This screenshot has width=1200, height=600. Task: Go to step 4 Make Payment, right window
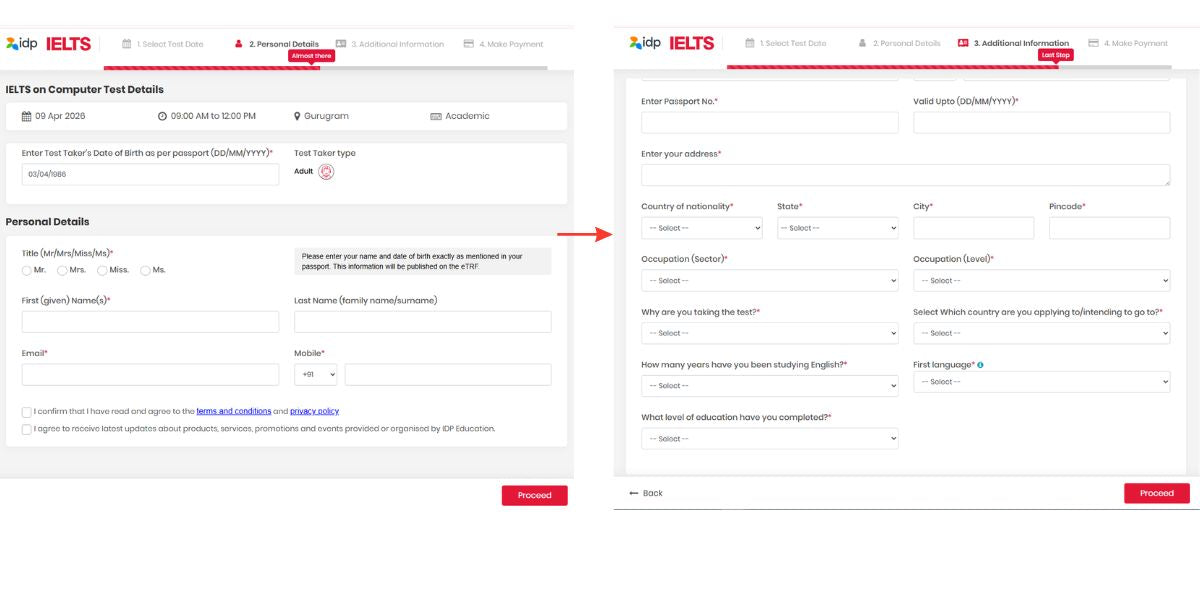click(x=1128, y=43)
